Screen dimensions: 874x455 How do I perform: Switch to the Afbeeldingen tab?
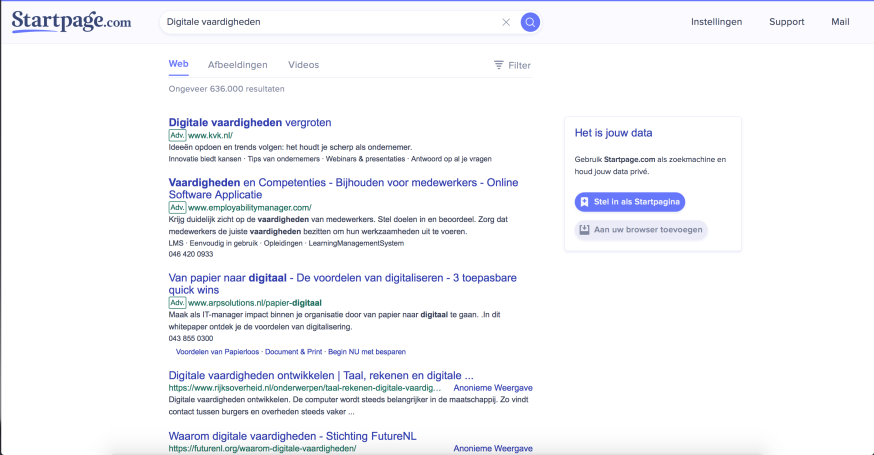(237, 65)
